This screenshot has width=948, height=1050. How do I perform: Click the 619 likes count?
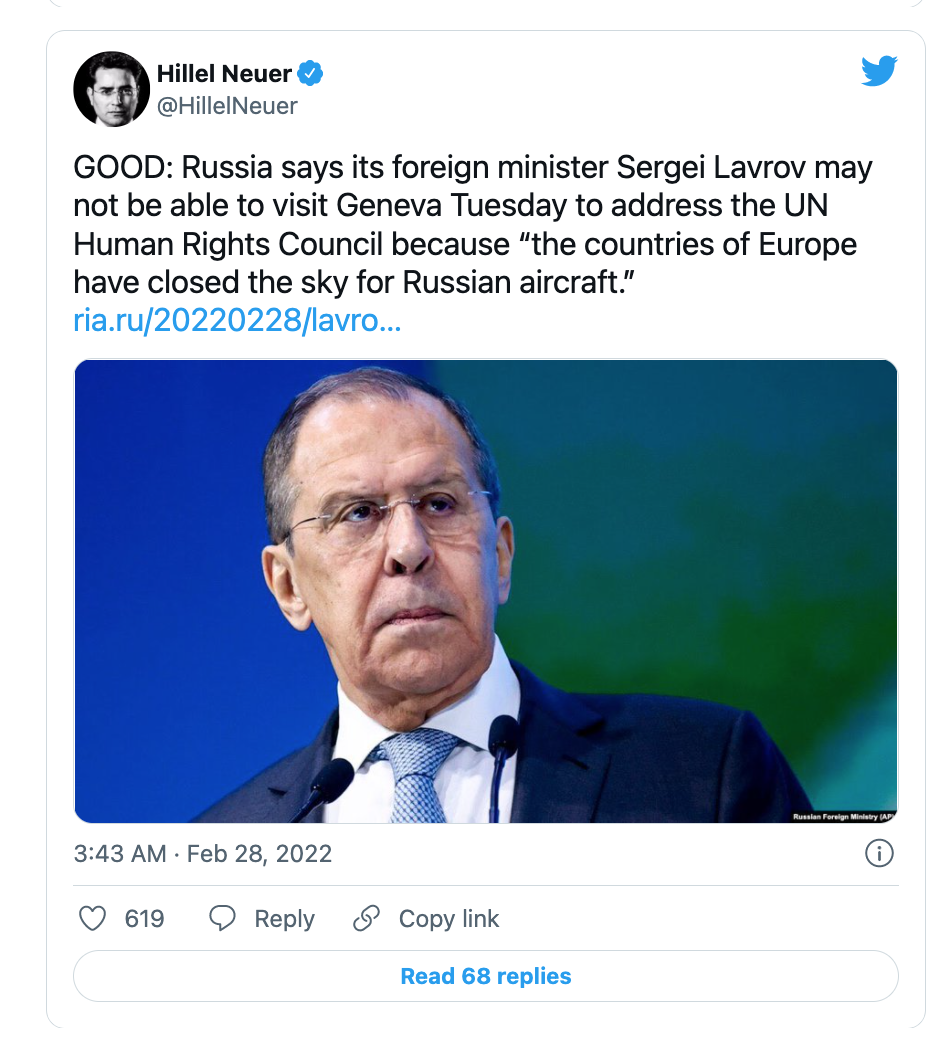point(144,919)
